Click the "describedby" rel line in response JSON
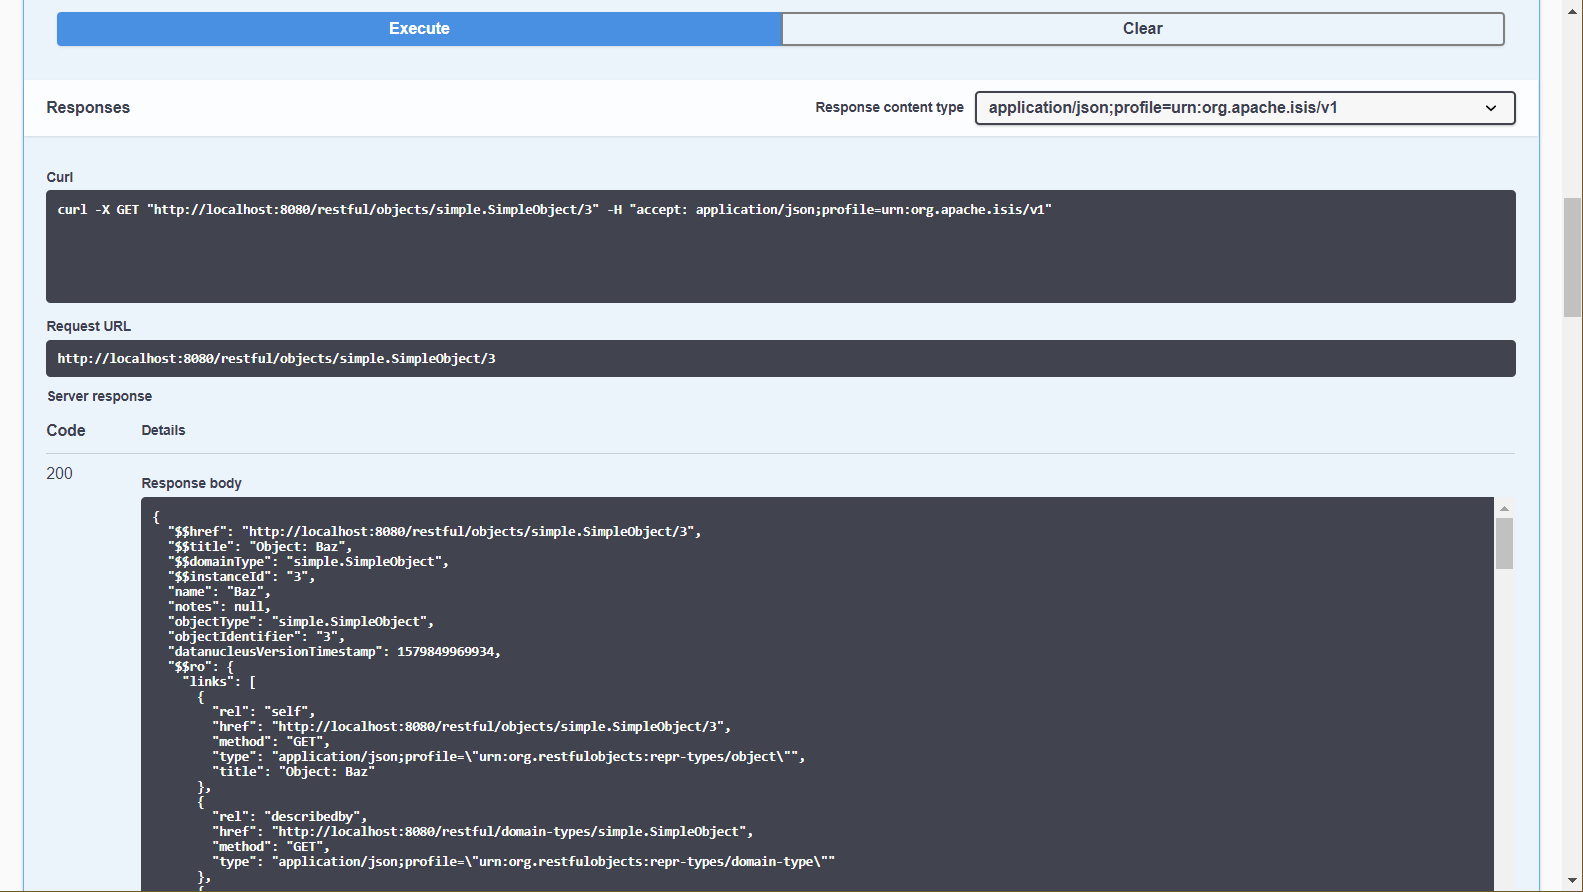 point(290,817)
